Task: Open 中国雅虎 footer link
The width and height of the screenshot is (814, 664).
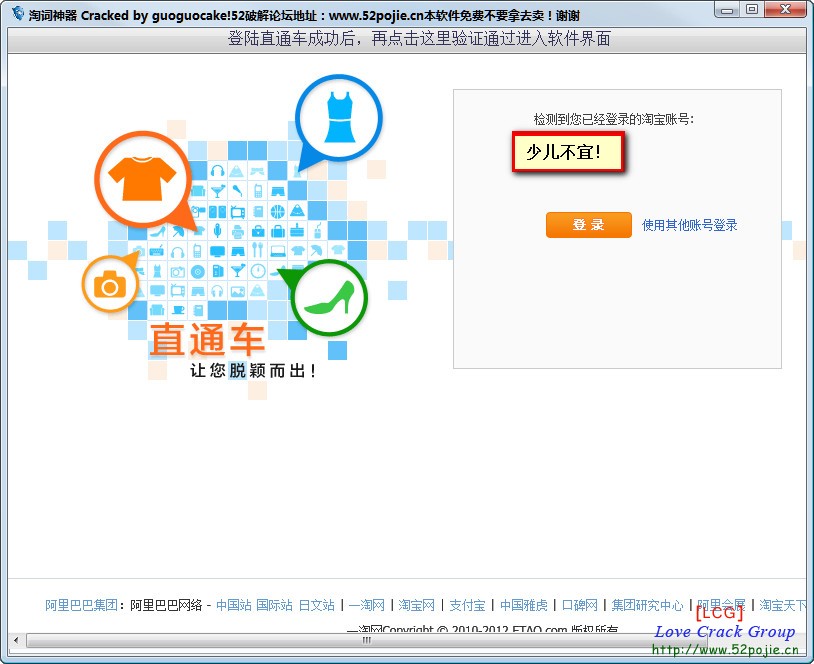Action: tap(524, 605)
